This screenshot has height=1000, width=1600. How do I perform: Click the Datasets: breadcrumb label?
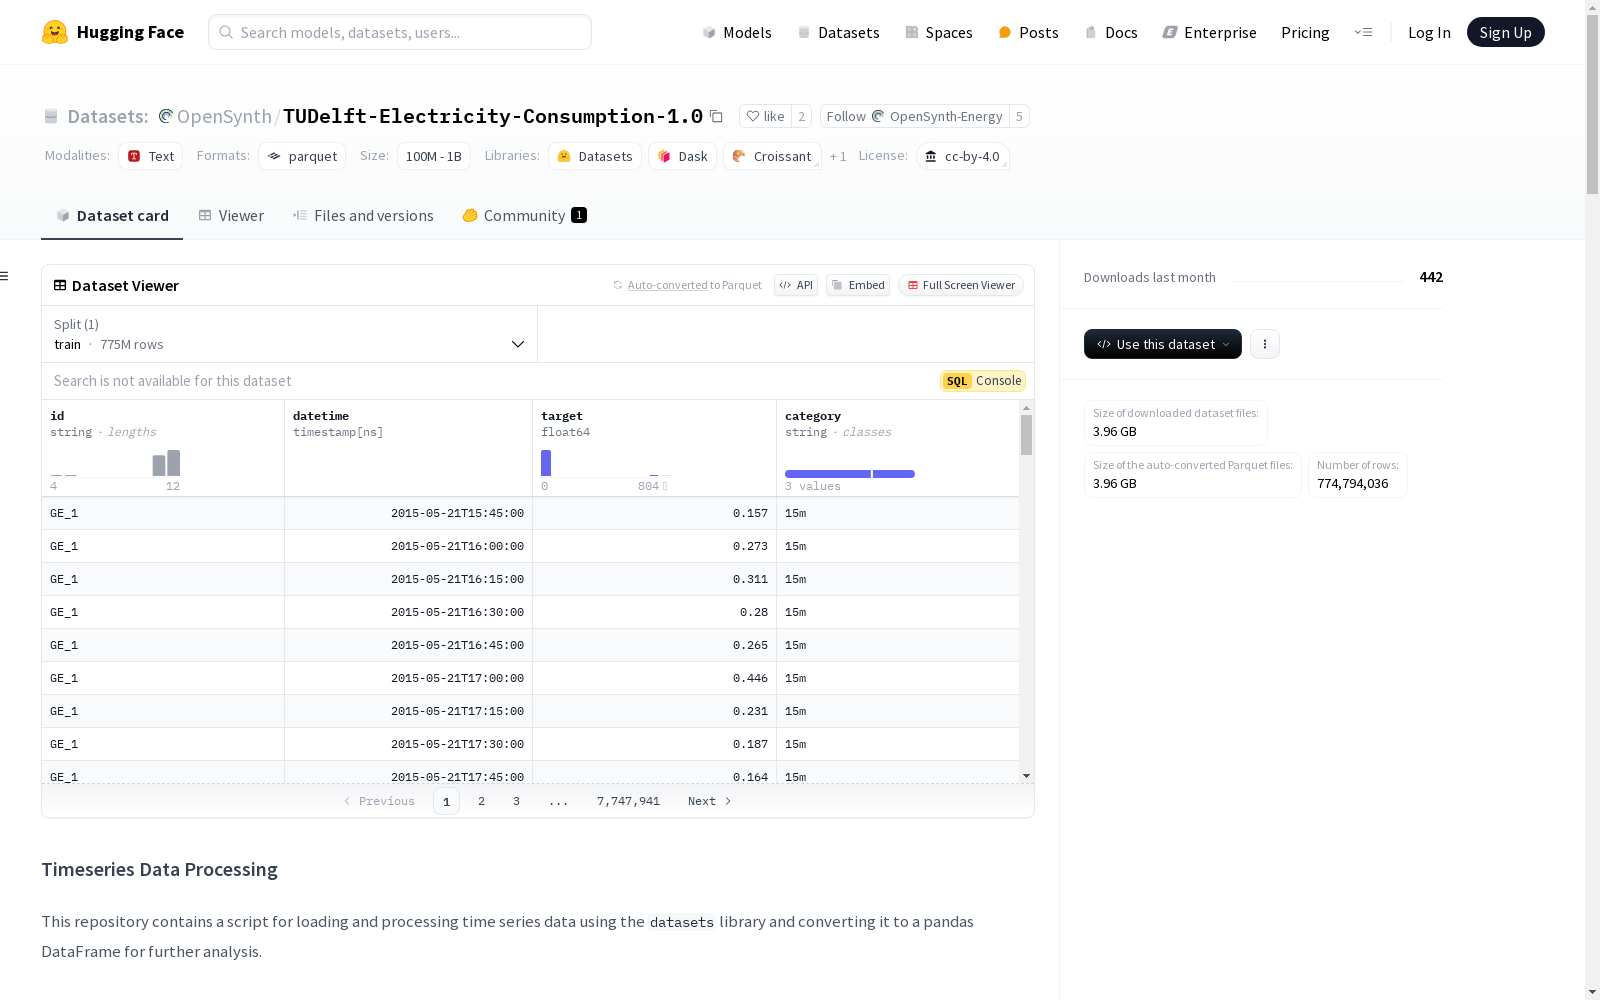[108, 116]
